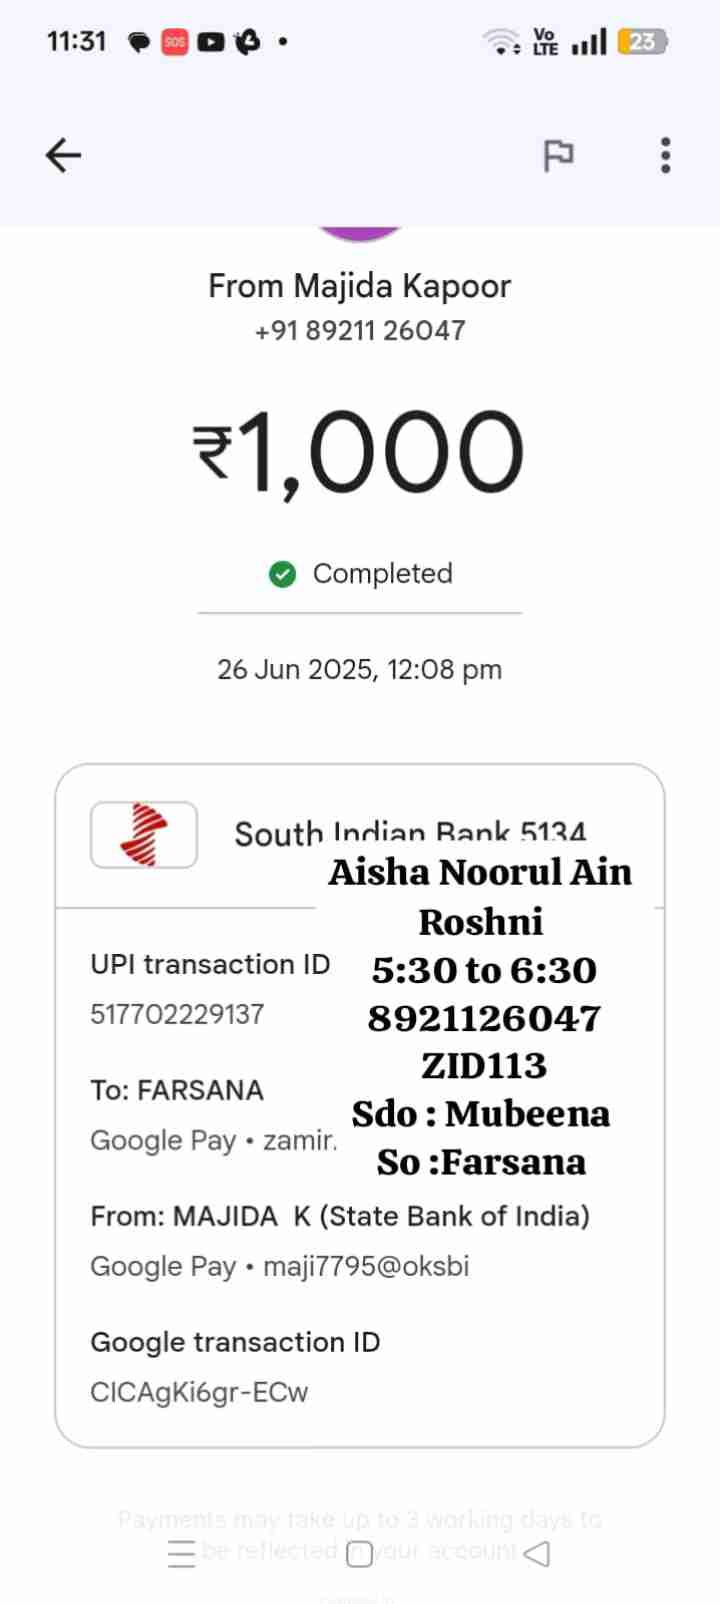The image size is (720, 1604).
Task: Tap the battery indicator icon
Action: 642,42
